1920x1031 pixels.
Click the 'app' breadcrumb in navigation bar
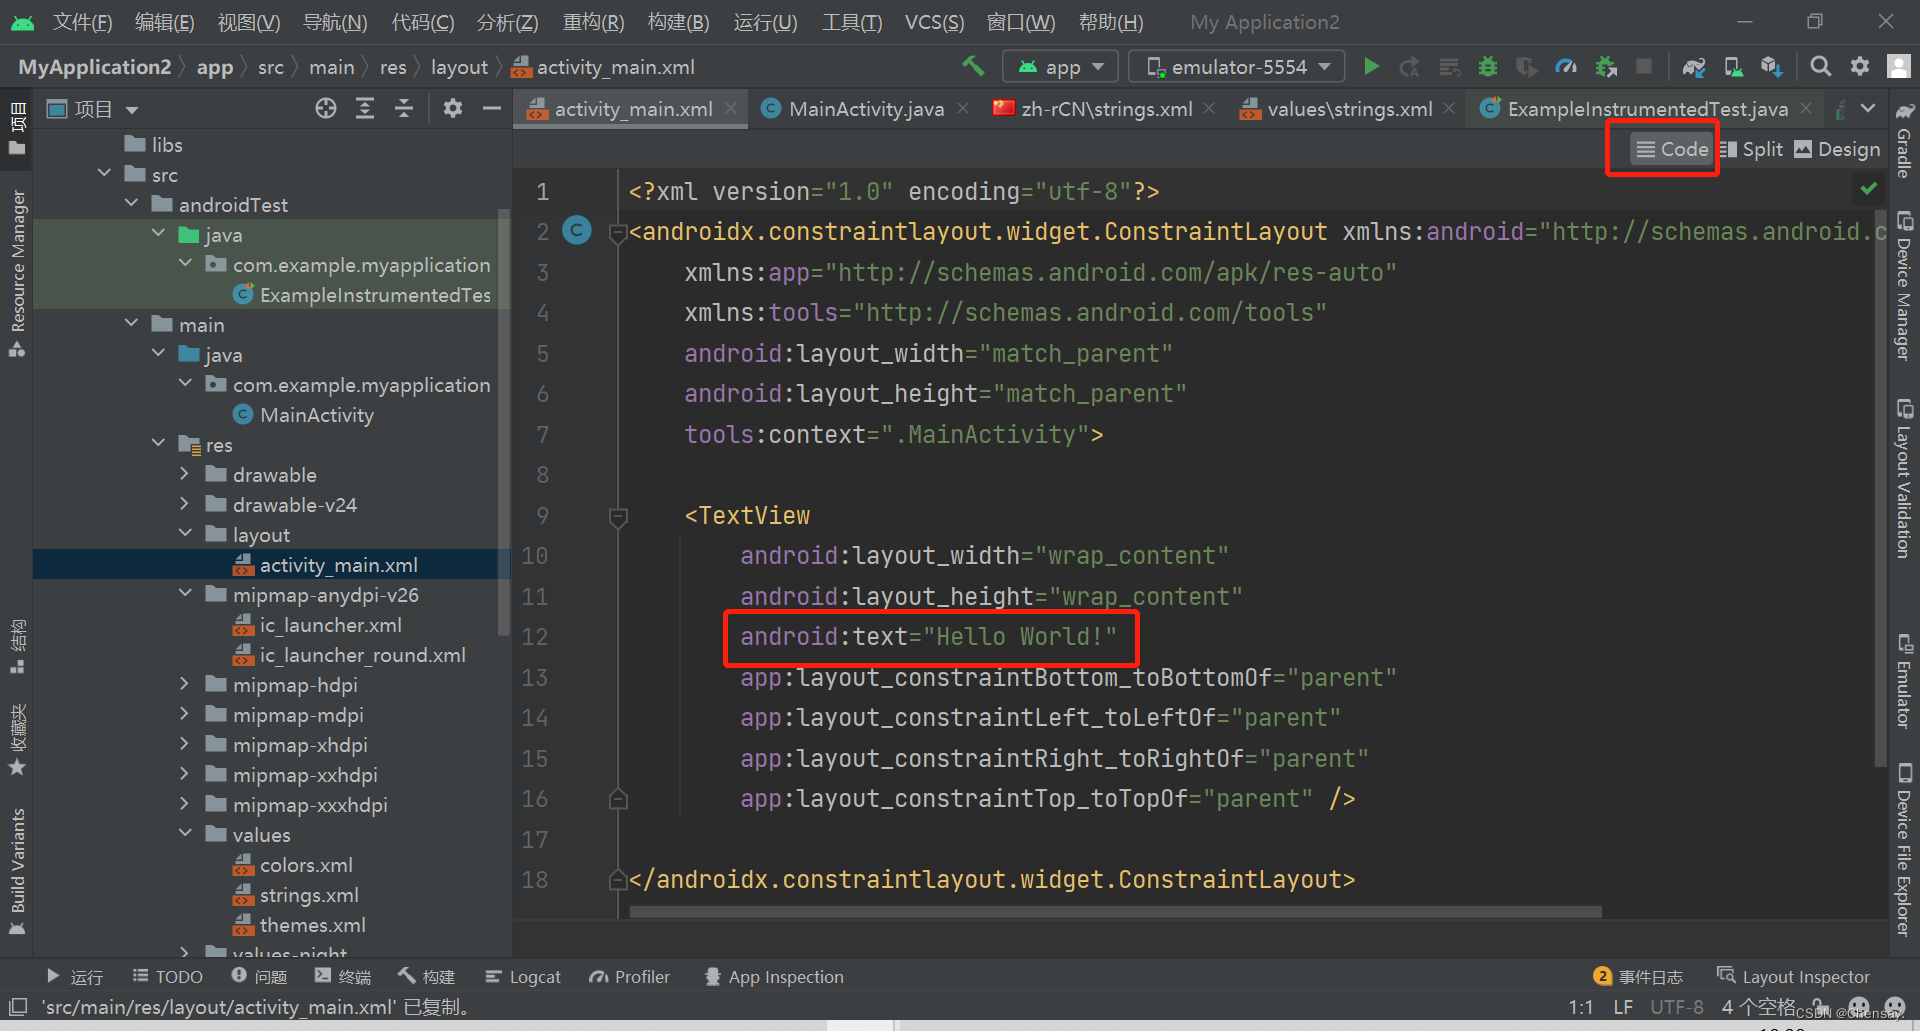(x=214, y=67)
